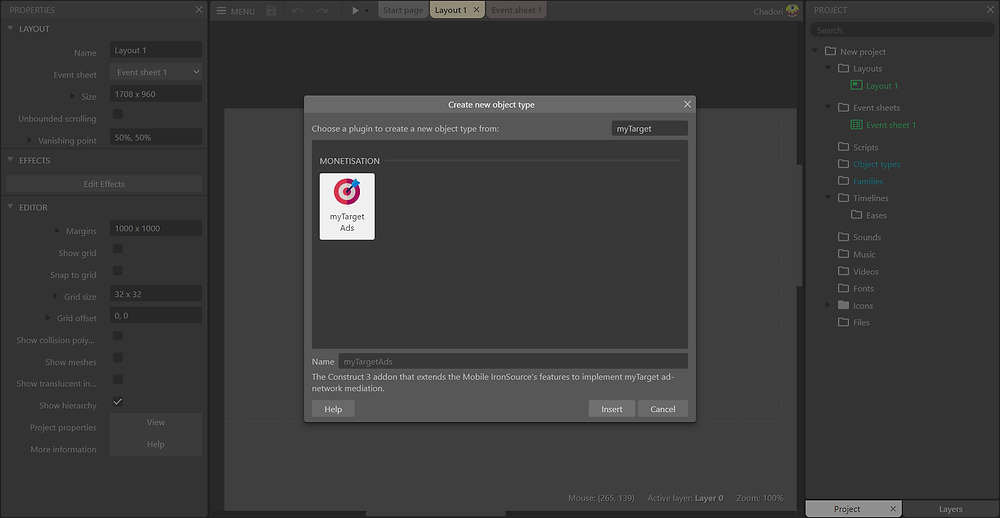Close the Project panel with top X

[x=990, y=10]
